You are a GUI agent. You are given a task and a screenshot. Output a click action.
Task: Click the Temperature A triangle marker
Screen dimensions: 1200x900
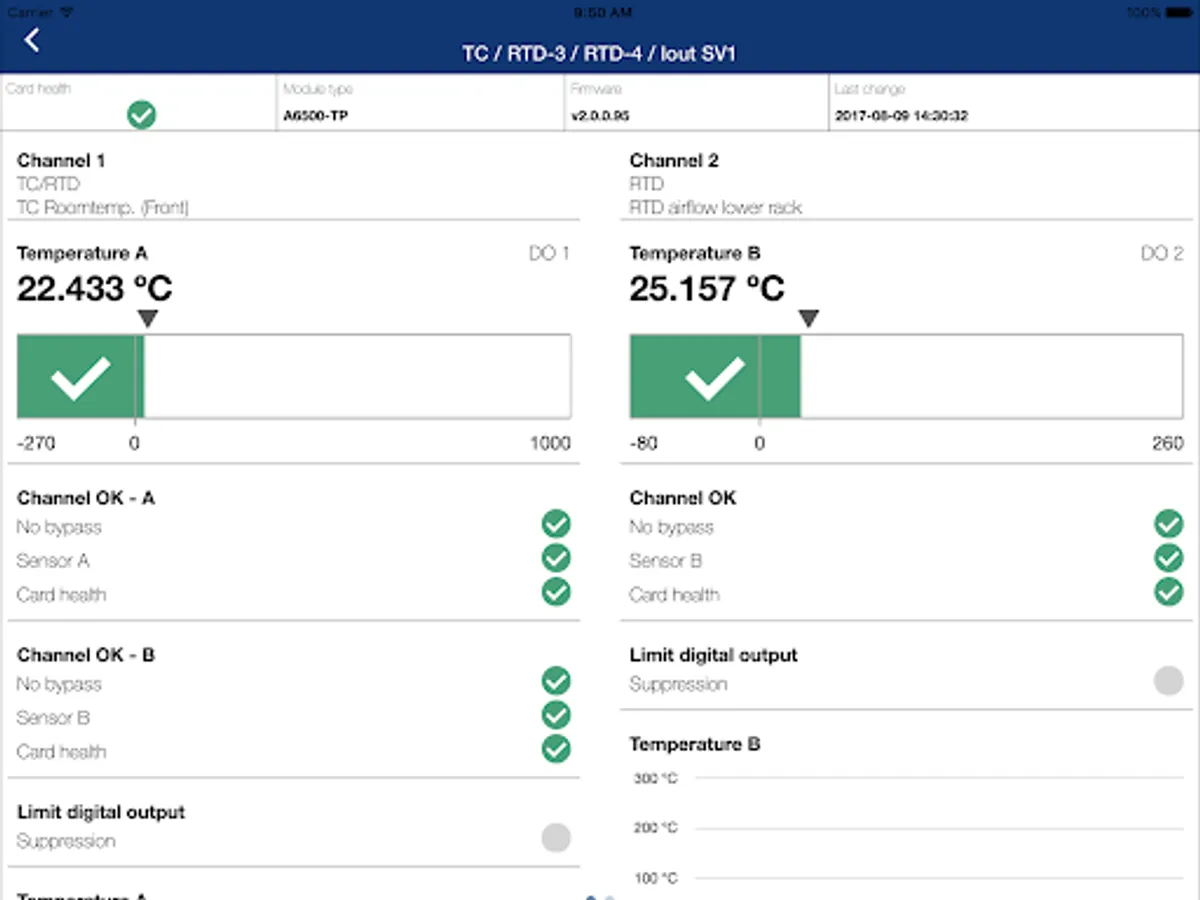tap(148, 319)
